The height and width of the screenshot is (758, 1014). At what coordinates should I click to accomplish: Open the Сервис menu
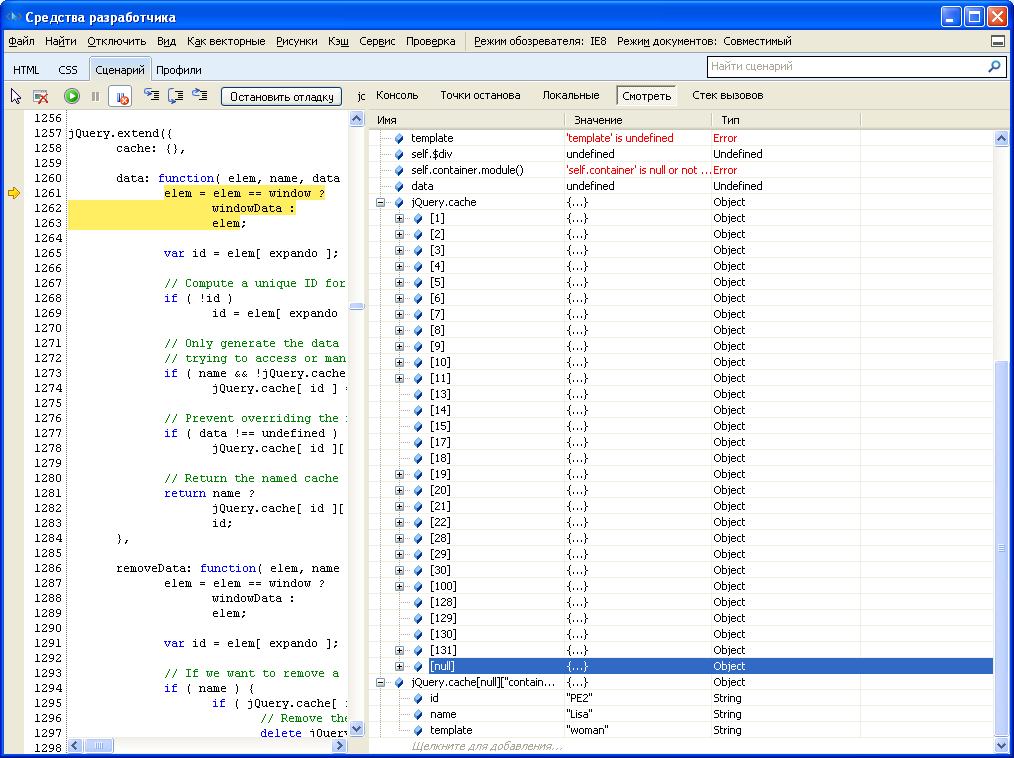coord(377,41)
